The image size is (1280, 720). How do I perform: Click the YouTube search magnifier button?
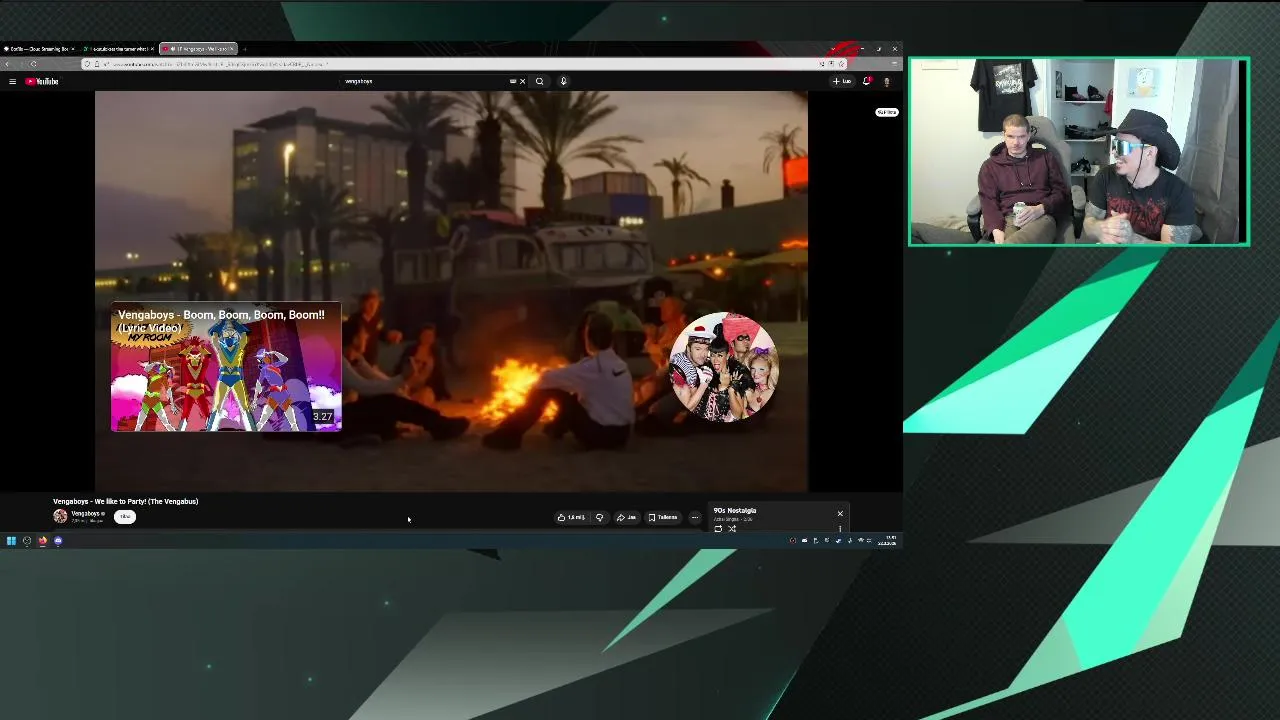(x=539, y=81)
